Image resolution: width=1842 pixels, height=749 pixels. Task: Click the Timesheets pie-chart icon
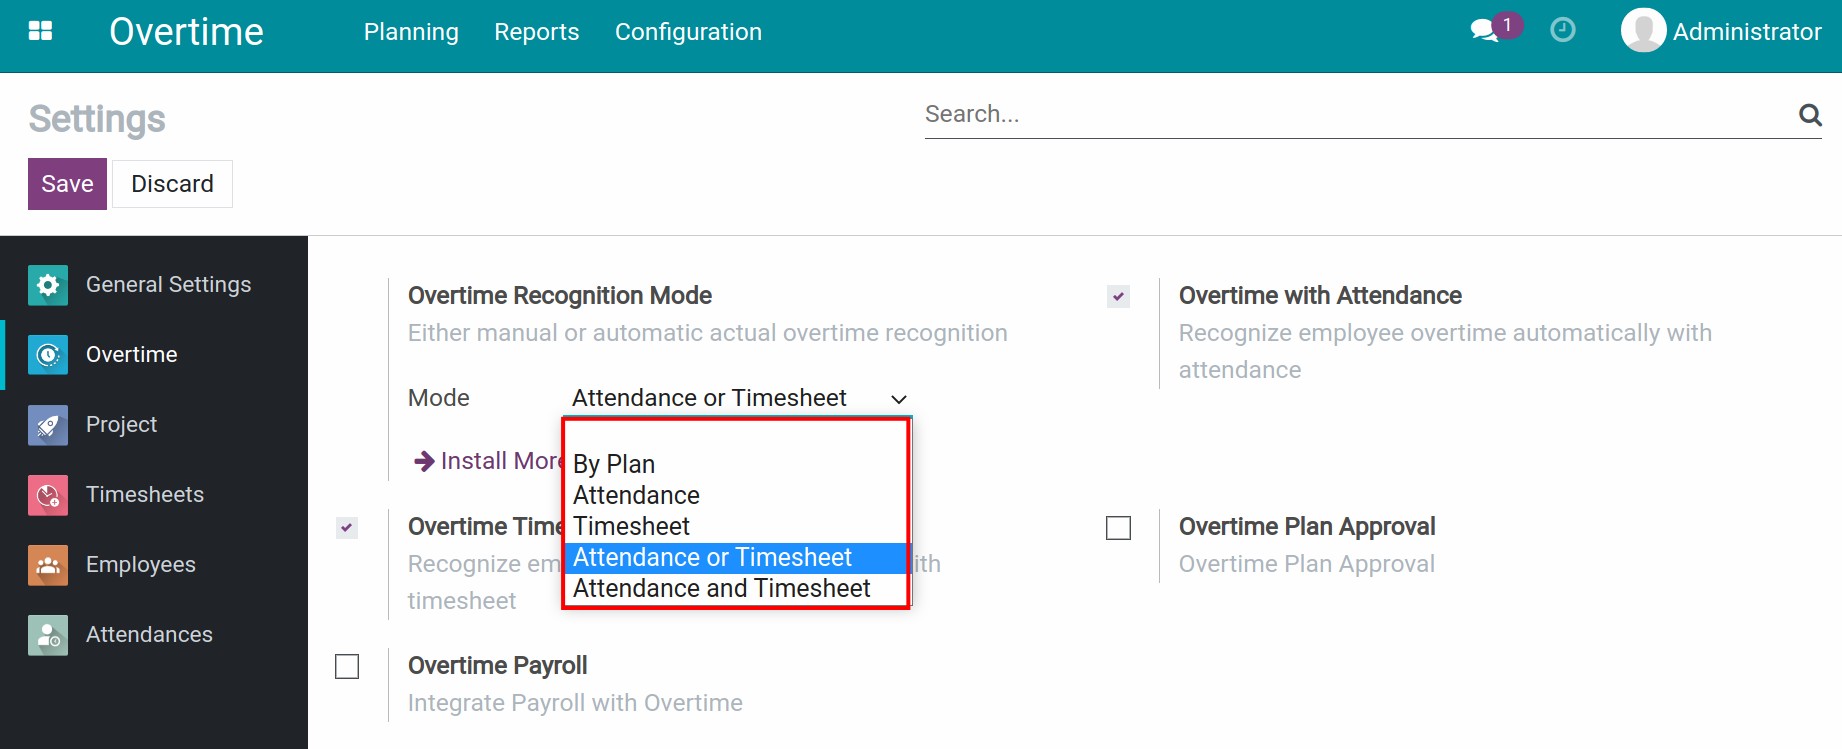coord(46,494)
